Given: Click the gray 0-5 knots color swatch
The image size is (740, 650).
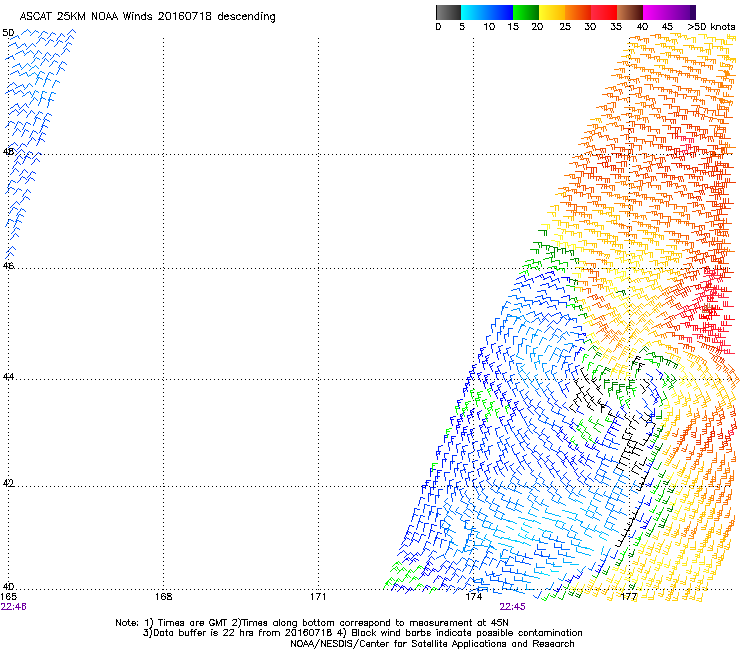Looking at the screenshot, I should click(448, 12).
